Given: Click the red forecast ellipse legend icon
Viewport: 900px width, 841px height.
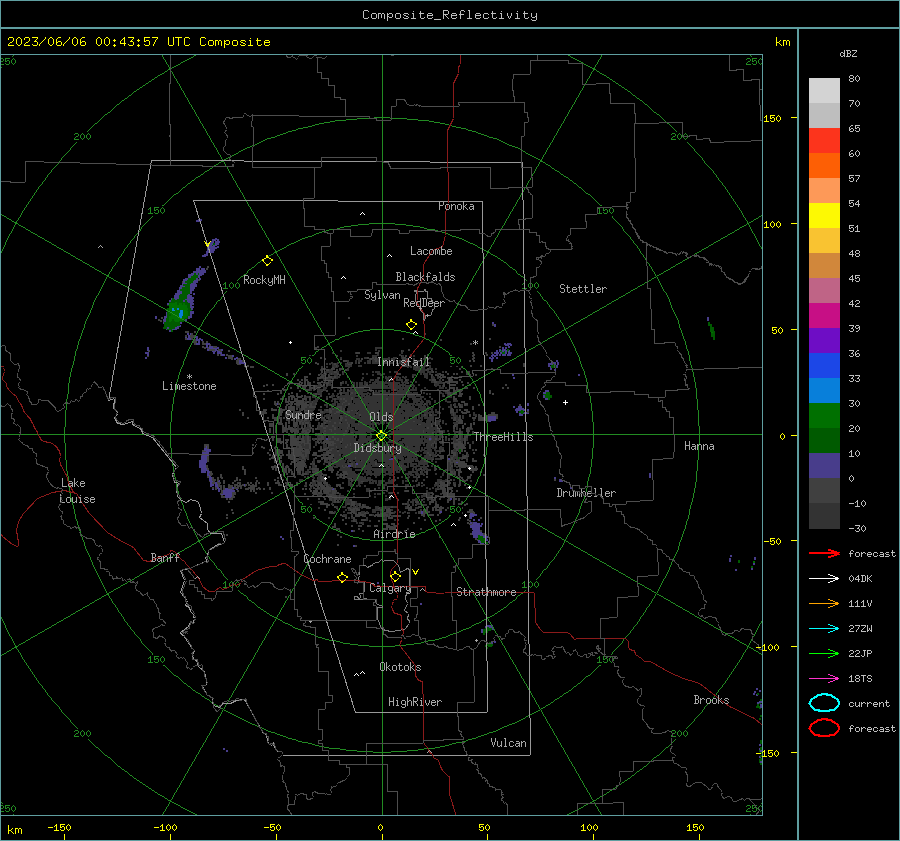Looking at the screenshot, I should (824, 728).
